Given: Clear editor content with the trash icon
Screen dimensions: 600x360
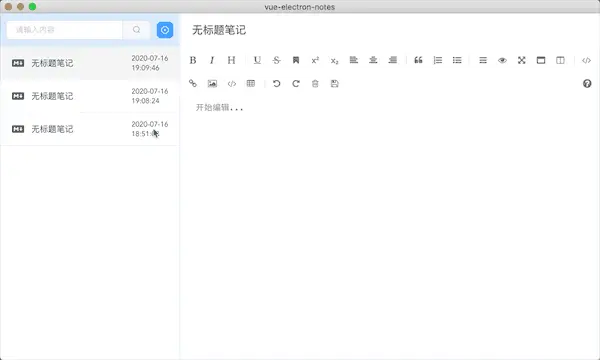Looking at the screenshot, I should (315, 83).
